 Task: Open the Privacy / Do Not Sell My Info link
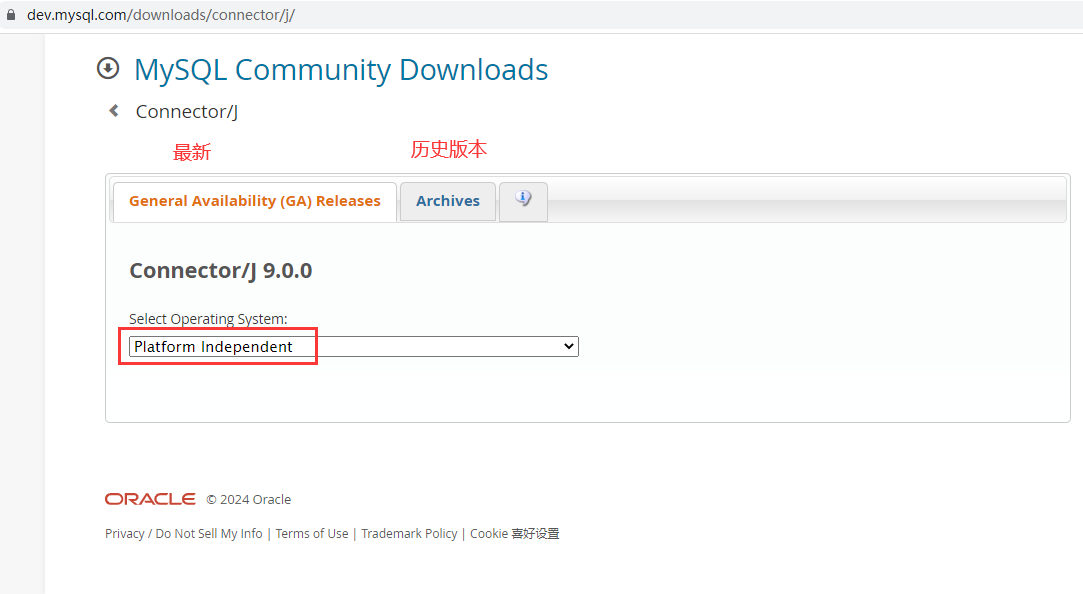coord(184,533)
